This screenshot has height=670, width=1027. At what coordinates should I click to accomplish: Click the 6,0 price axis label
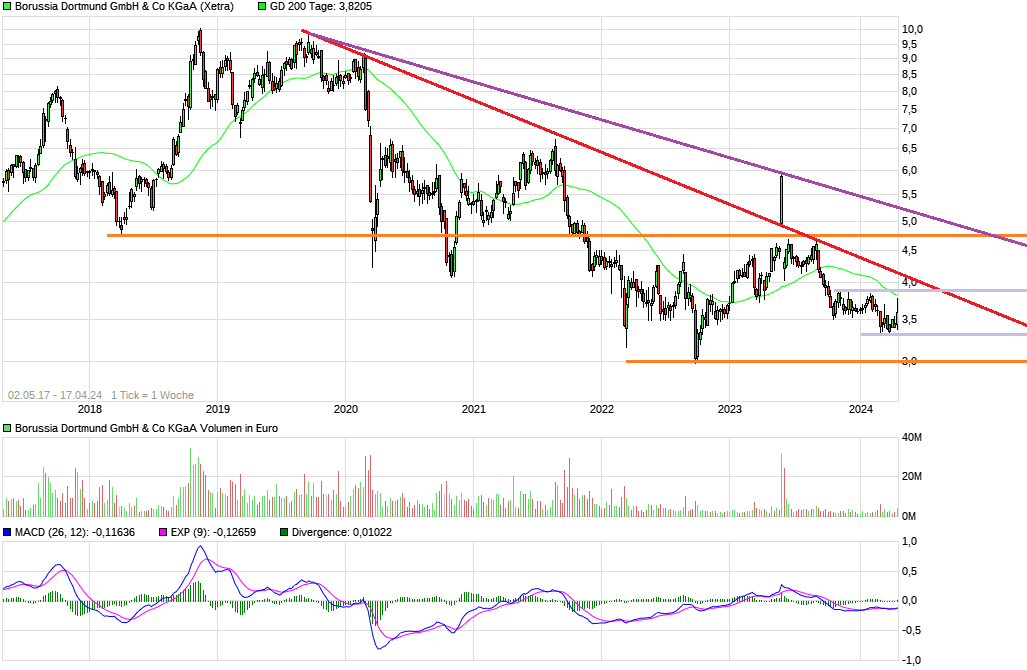[910, 171]
